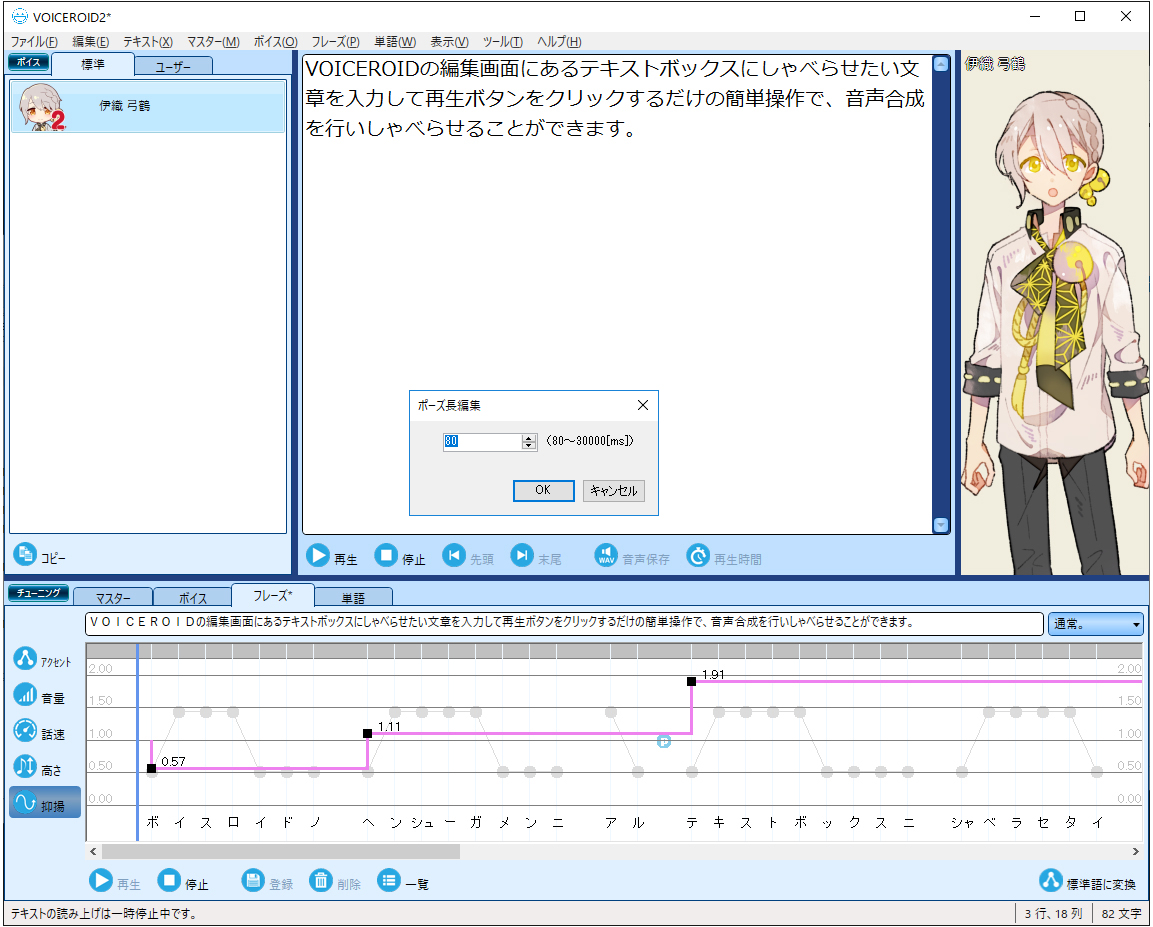Play the phrase in tuning panel
This screenshot has height=927, width=1153.
click(101, 881)
